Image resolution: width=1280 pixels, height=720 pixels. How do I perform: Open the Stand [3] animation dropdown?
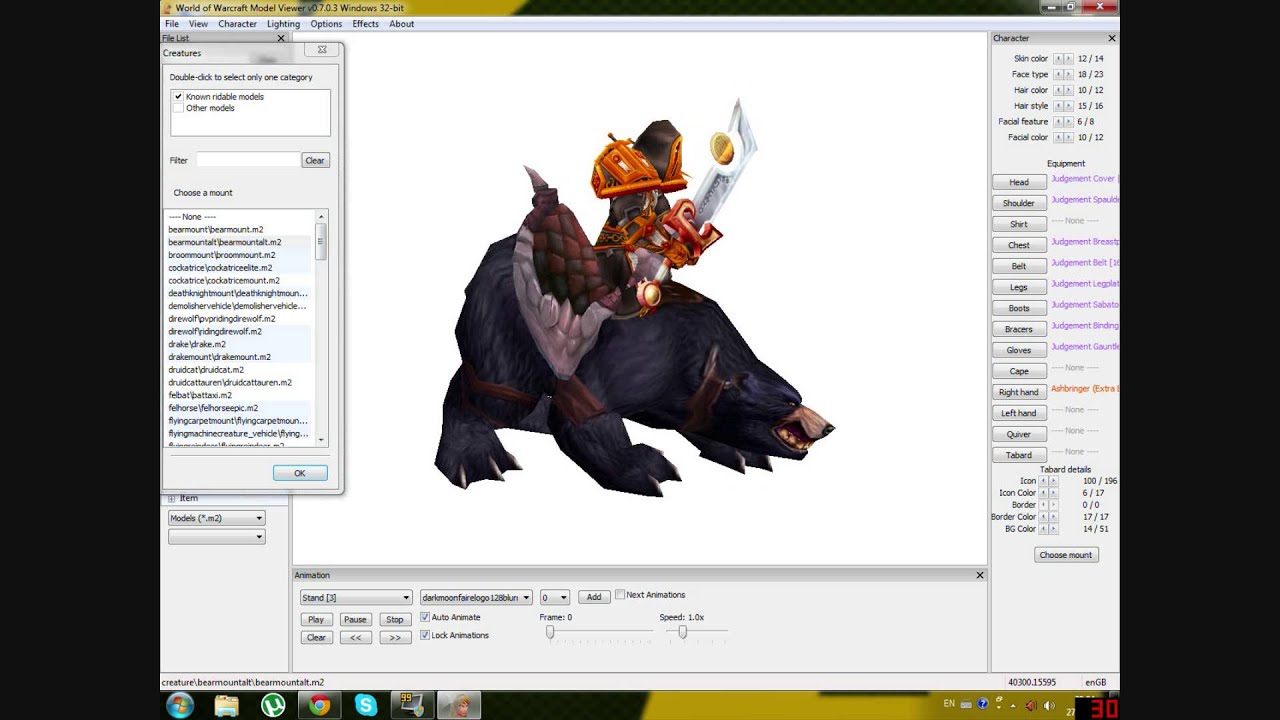[356, 597]
